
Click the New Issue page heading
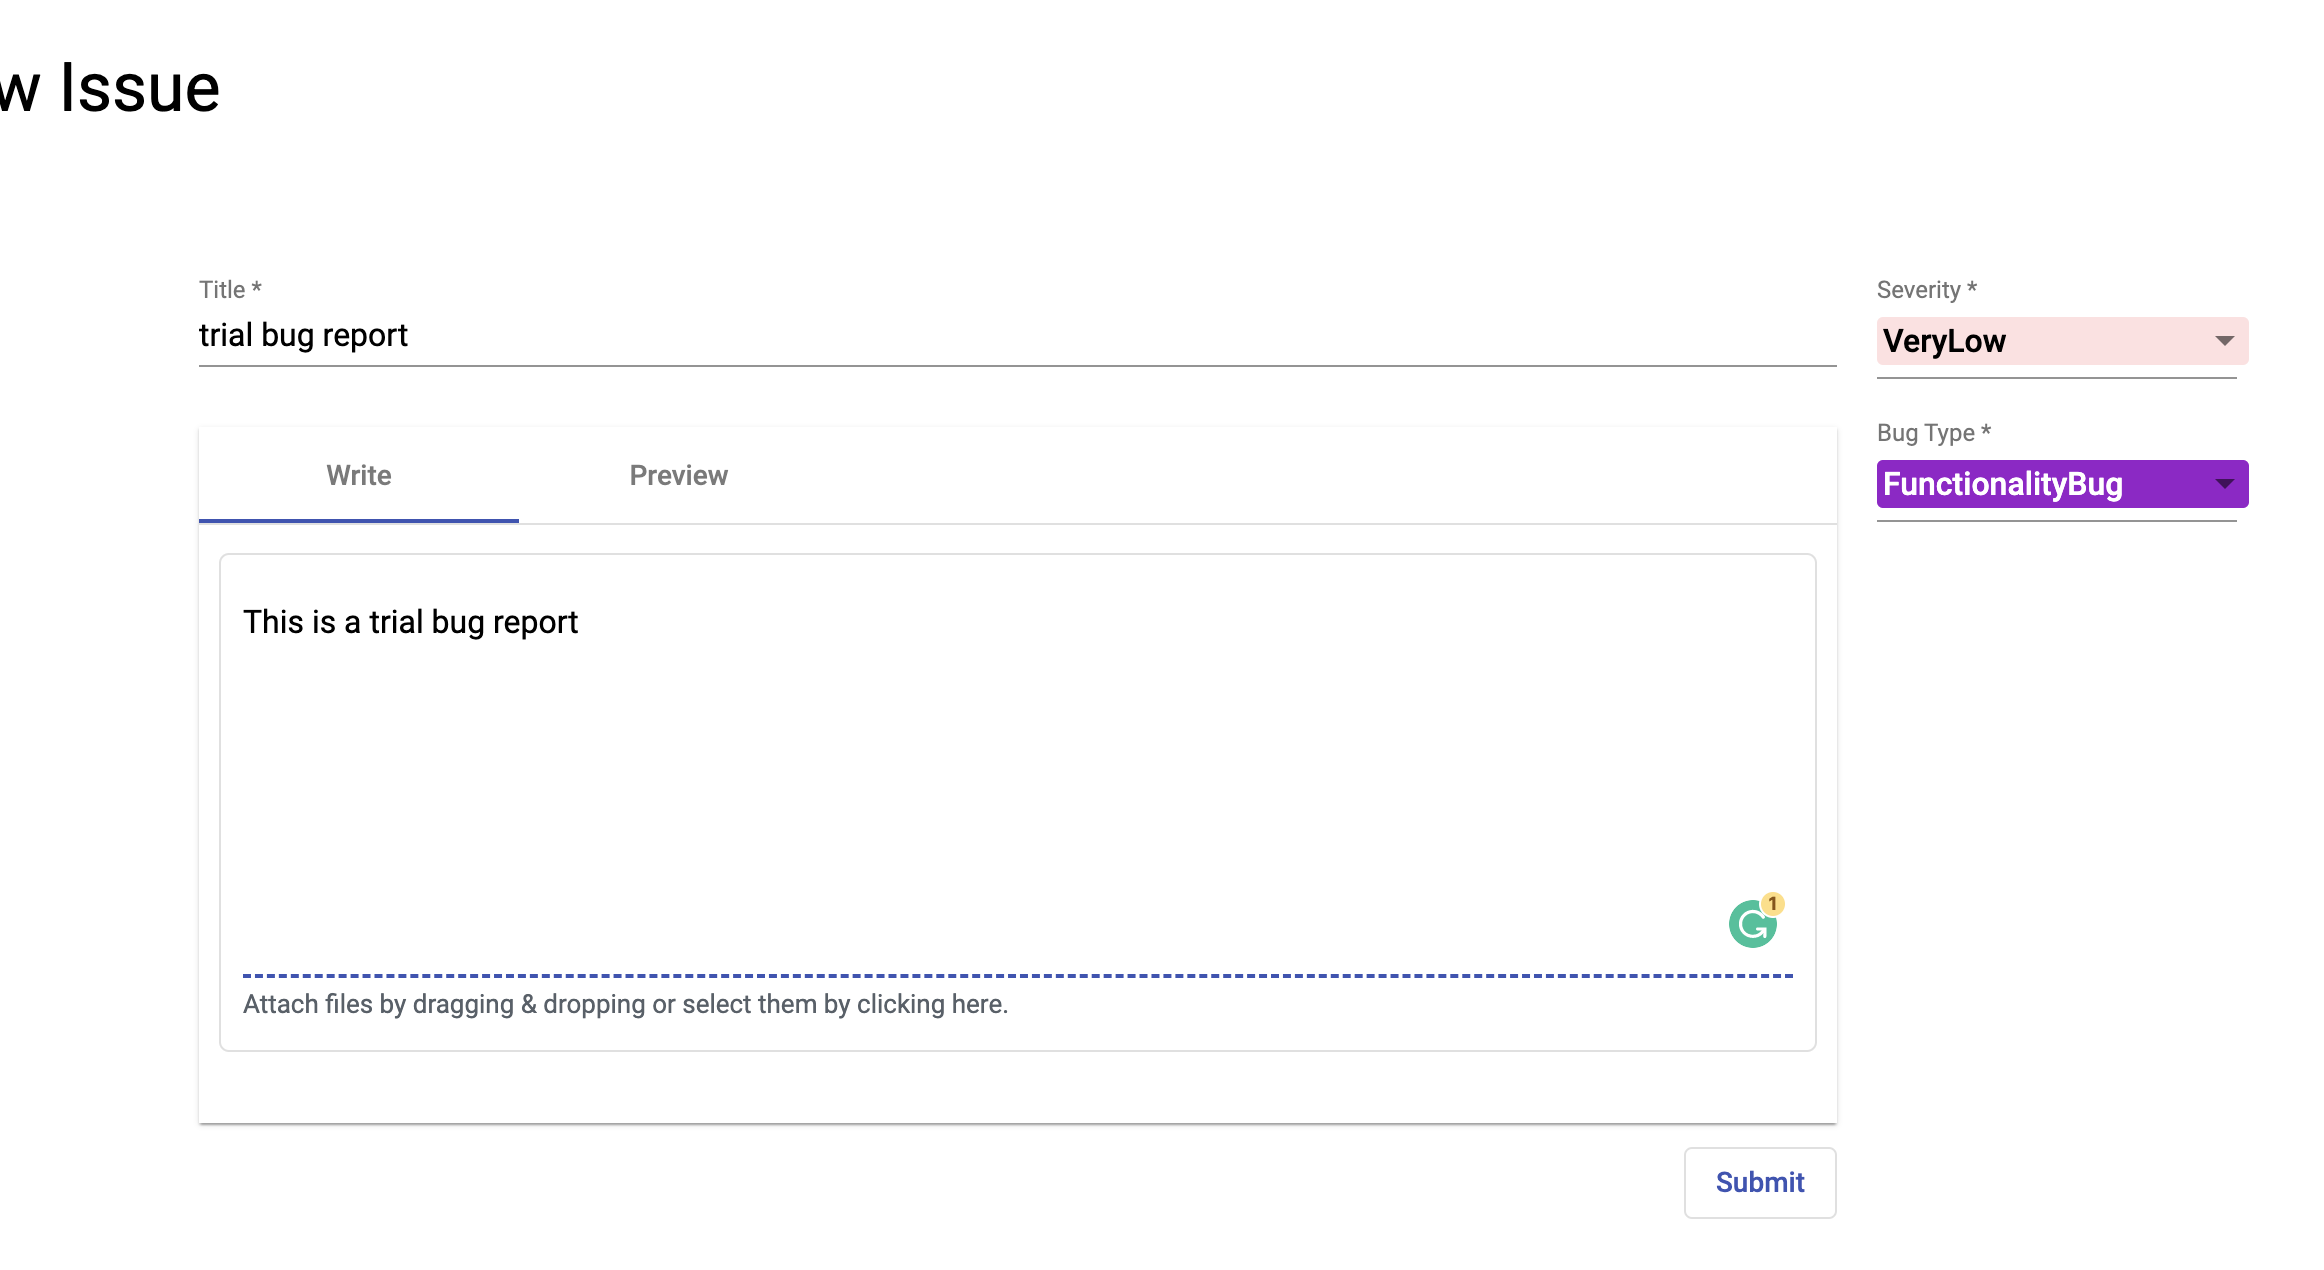coord(110,88)
